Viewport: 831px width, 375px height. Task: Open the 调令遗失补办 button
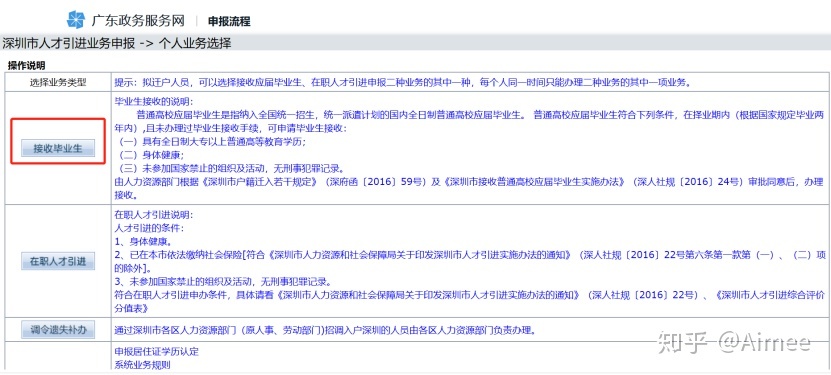point(58,331)
